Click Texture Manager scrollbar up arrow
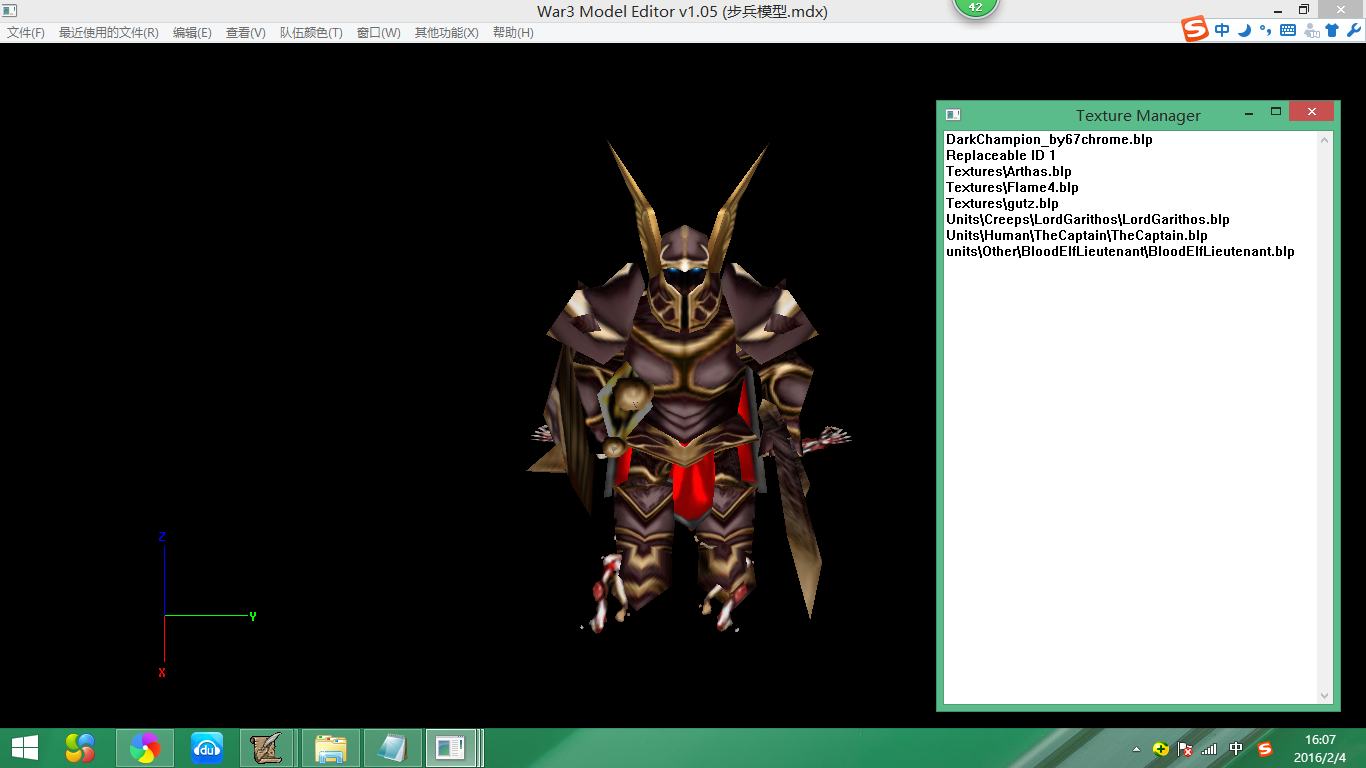This screenshot has height=768, width=1366. (x=1325, y=139)
